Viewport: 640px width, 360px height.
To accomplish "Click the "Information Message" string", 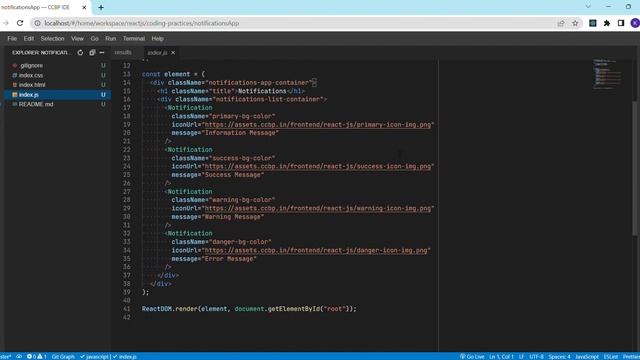I will (240, 133).
